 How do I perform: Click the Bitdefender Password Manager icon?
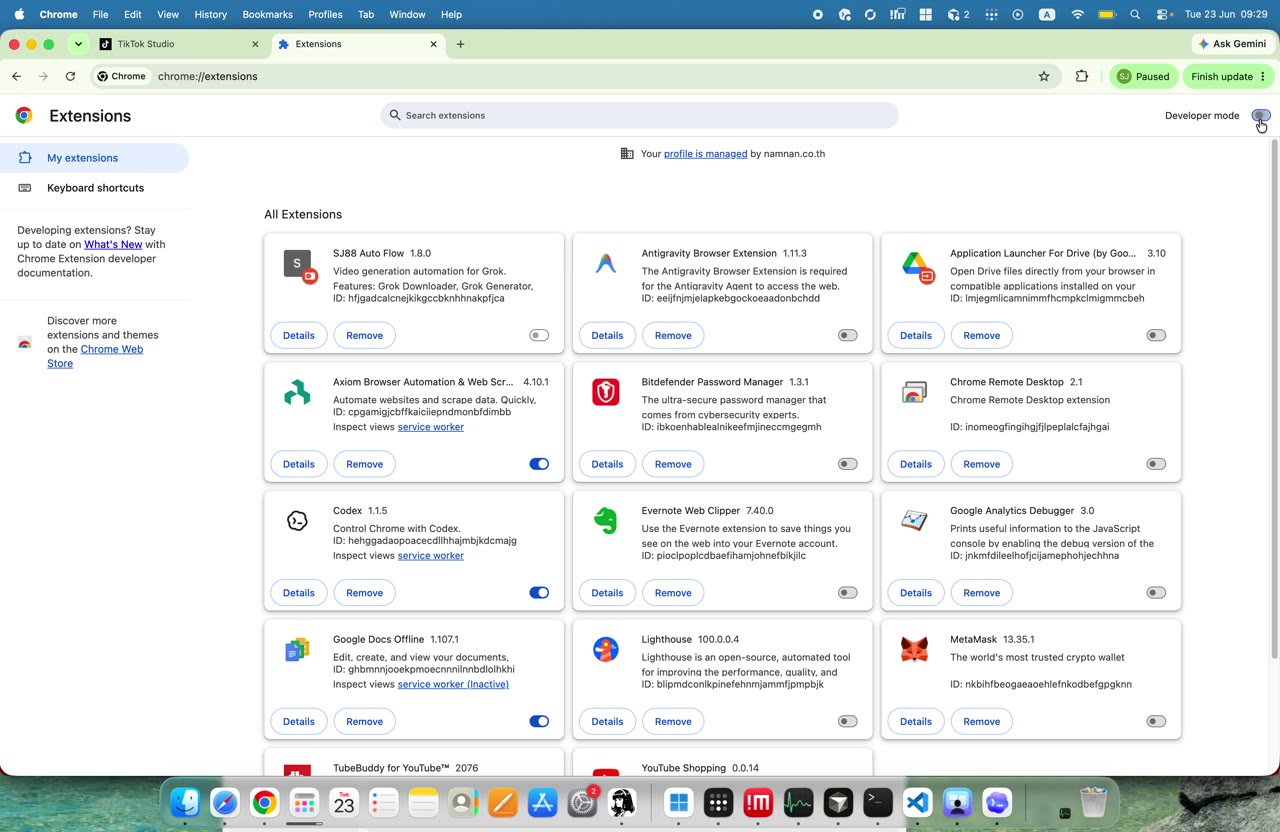coord(606,392)
